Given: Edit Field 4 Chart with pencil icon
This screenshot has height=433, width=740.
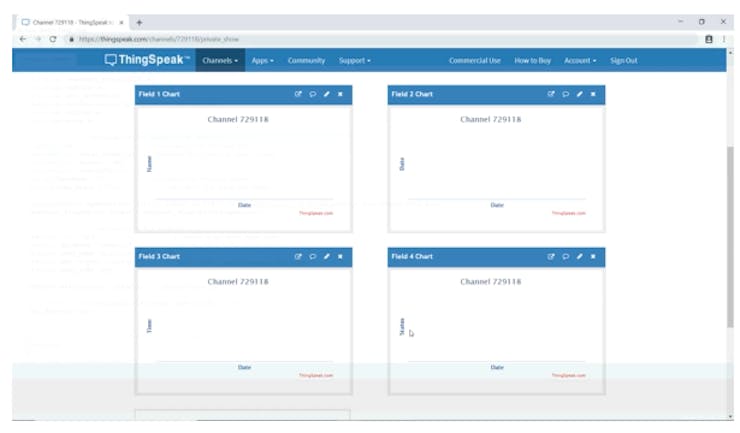Looking at the screenshot, I should [580, 256].
